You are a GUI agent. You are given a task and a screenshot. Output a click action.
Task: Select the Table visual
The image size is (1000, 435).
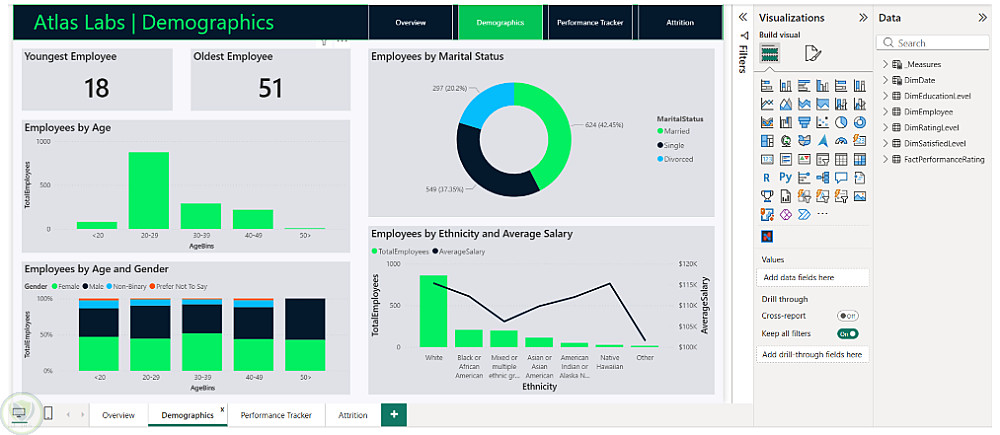pos(841,159)
